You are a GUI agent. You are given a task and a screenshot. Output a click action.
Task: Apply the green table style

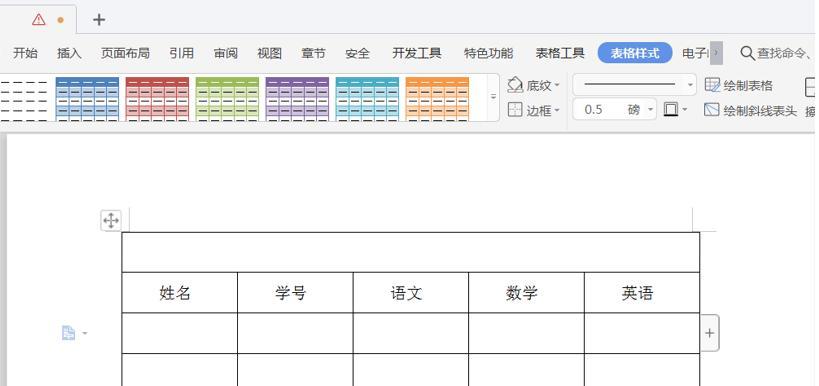coord(227,99)
